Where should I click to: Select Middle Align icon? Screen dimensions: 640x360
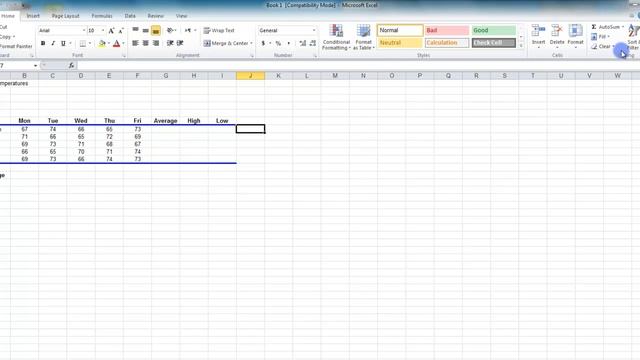click(146, 30)
